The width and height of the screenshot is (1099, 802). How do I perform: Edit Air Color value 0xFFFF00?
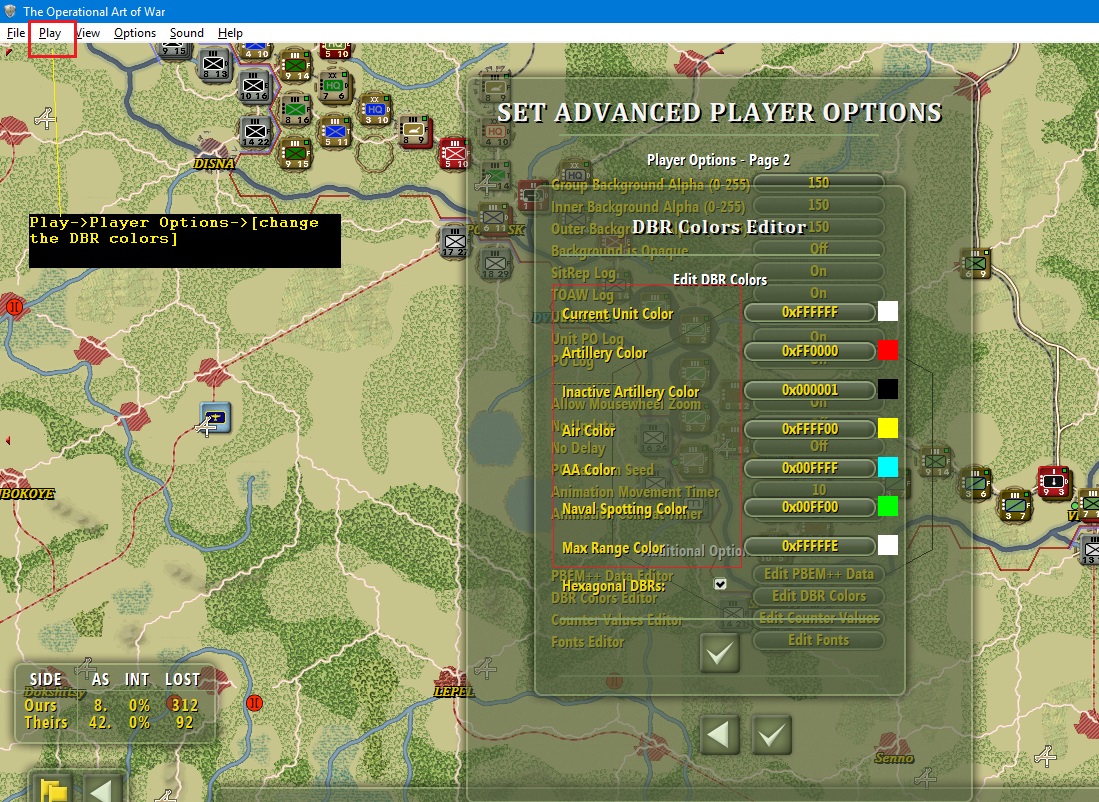[810, 429]
